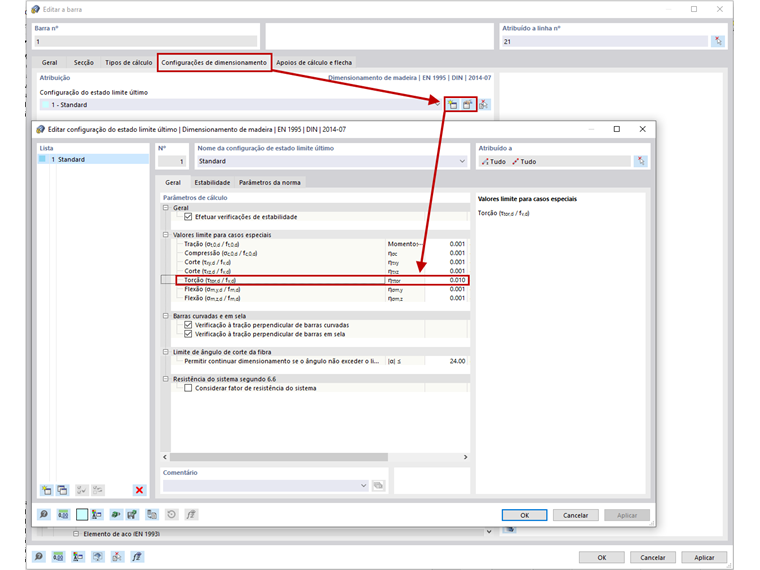Pick configuration from model icon beside Standard

(x=484, y=105)
